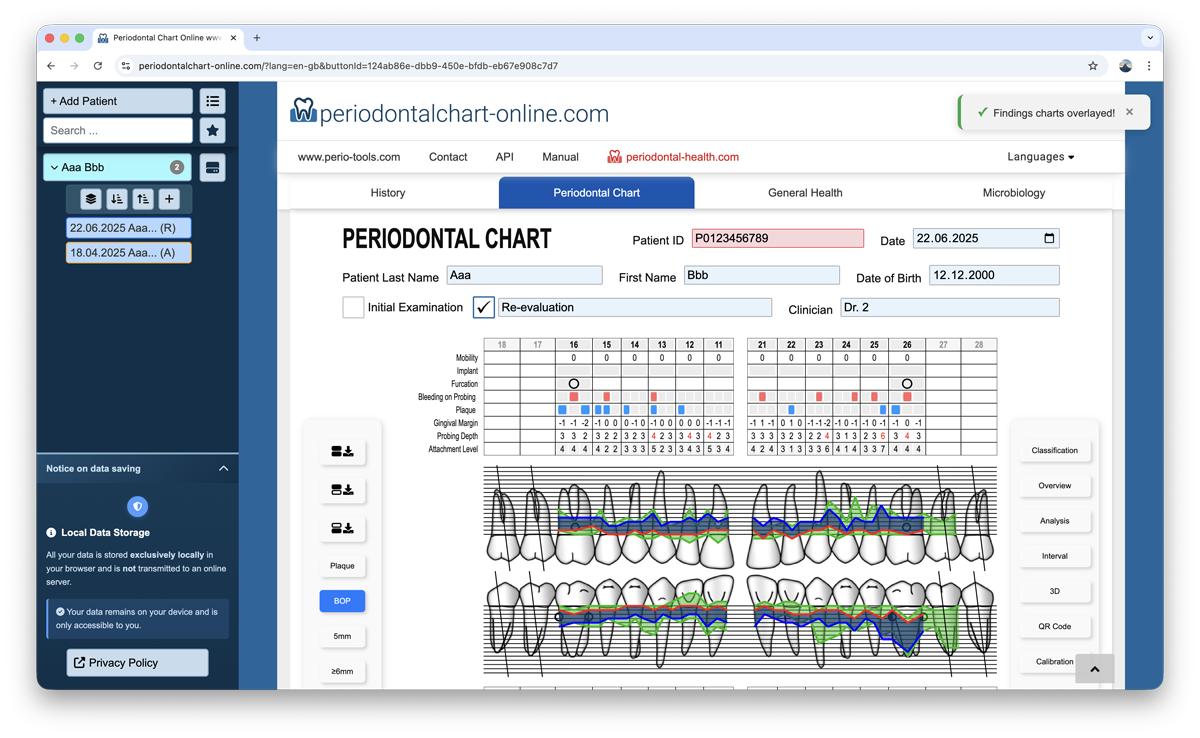
Task: Open the History tab
Action: point(388,193)
